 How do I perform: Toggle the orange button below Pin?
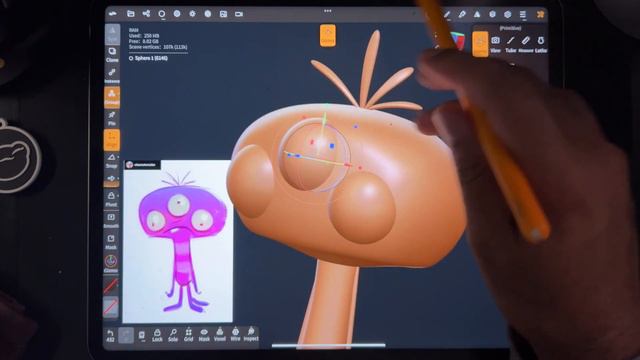click(x=112, y=140)
